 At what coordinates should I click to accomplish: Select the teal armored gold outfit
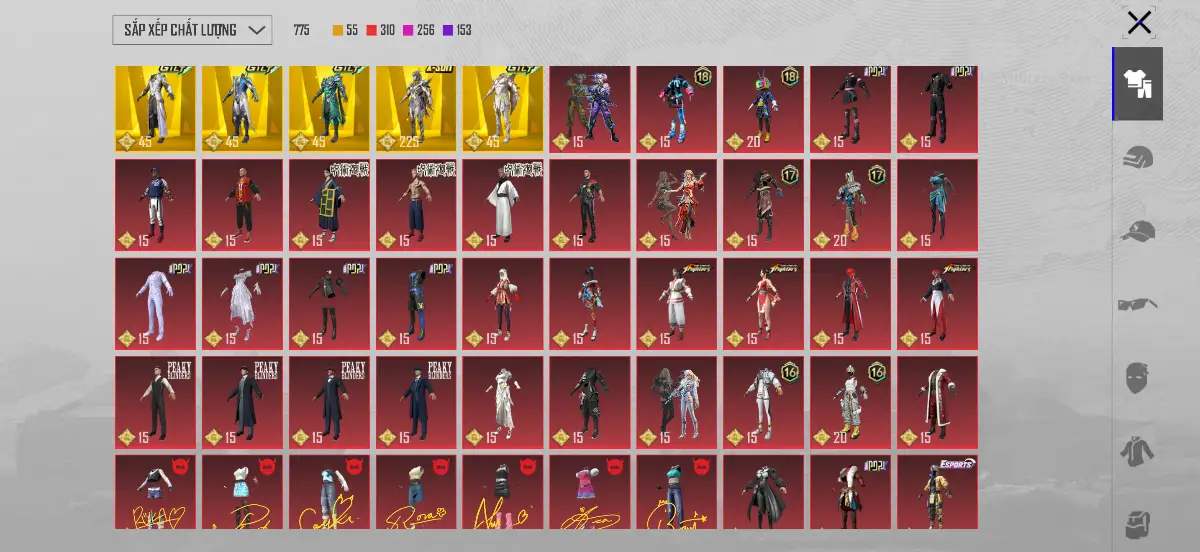tap(329, 109)
